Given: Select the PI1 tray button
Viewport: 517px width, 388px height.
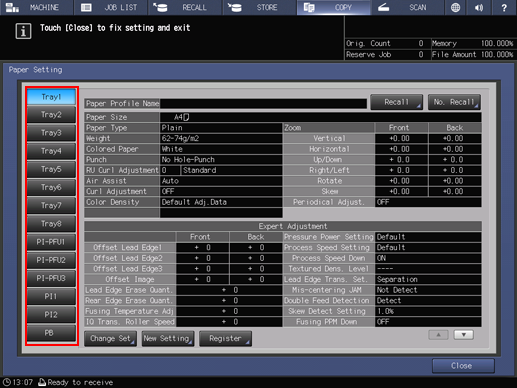Looking at the screenshot, I should (x=51, y=296).
